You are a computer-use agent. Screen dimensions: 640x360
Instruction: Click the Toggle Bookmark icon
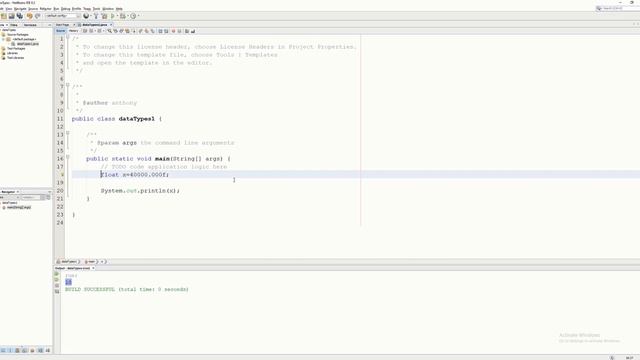[x=152, y=31]
